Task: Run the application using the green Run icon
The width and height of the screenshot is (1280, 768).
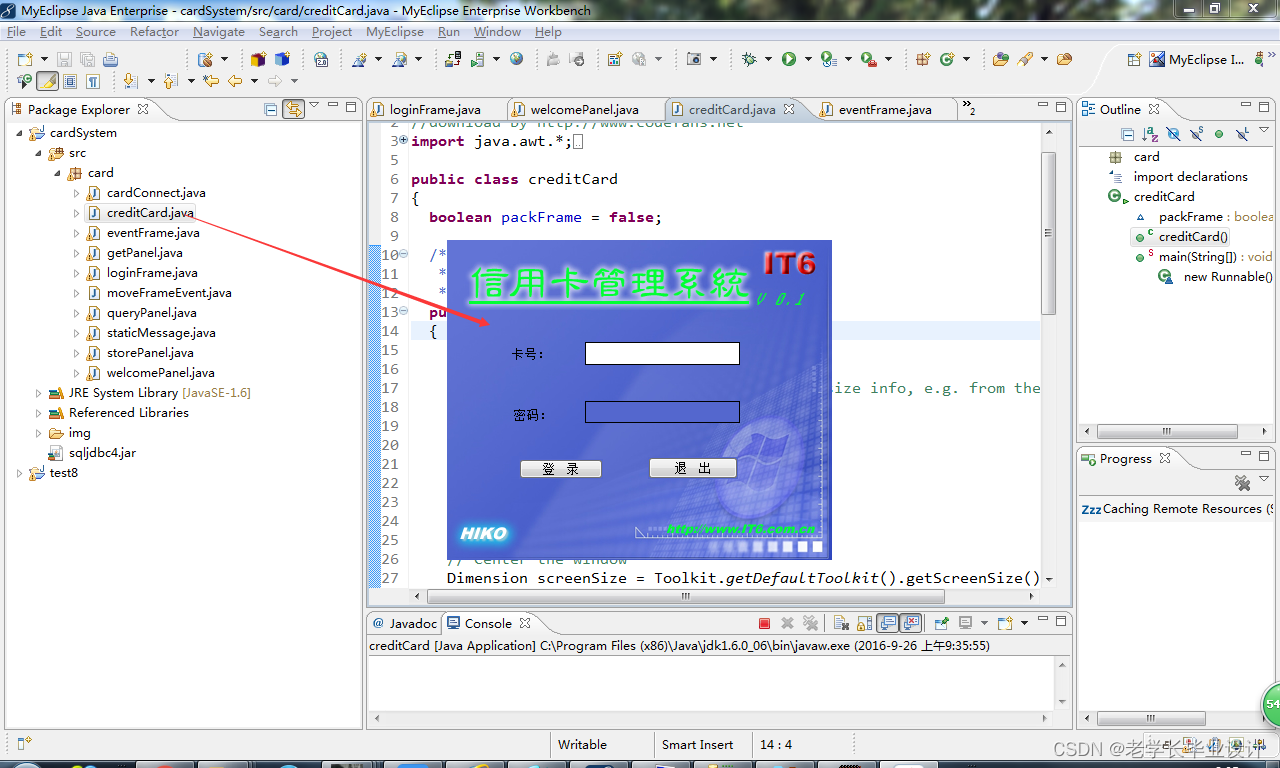Action: pyautogui.click(x=790, y=59)
